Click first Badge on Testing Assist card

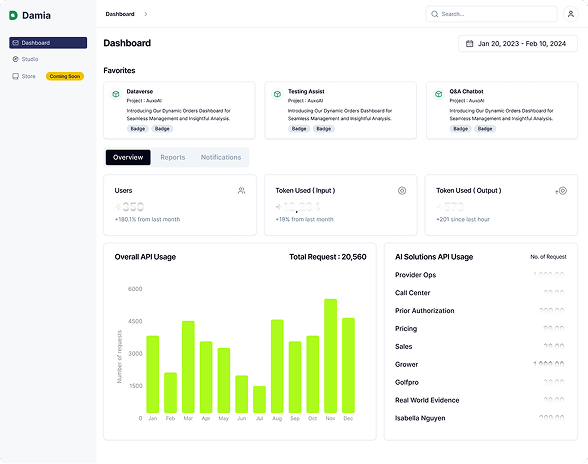pyautogui.click(x=299, y=129)
